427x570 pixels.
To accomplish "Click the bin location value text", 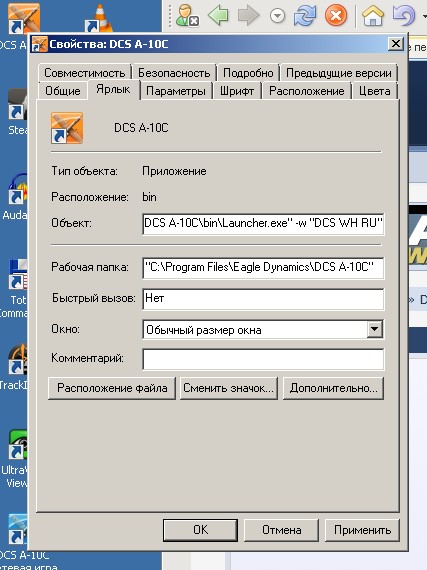I will coord(149,197).
